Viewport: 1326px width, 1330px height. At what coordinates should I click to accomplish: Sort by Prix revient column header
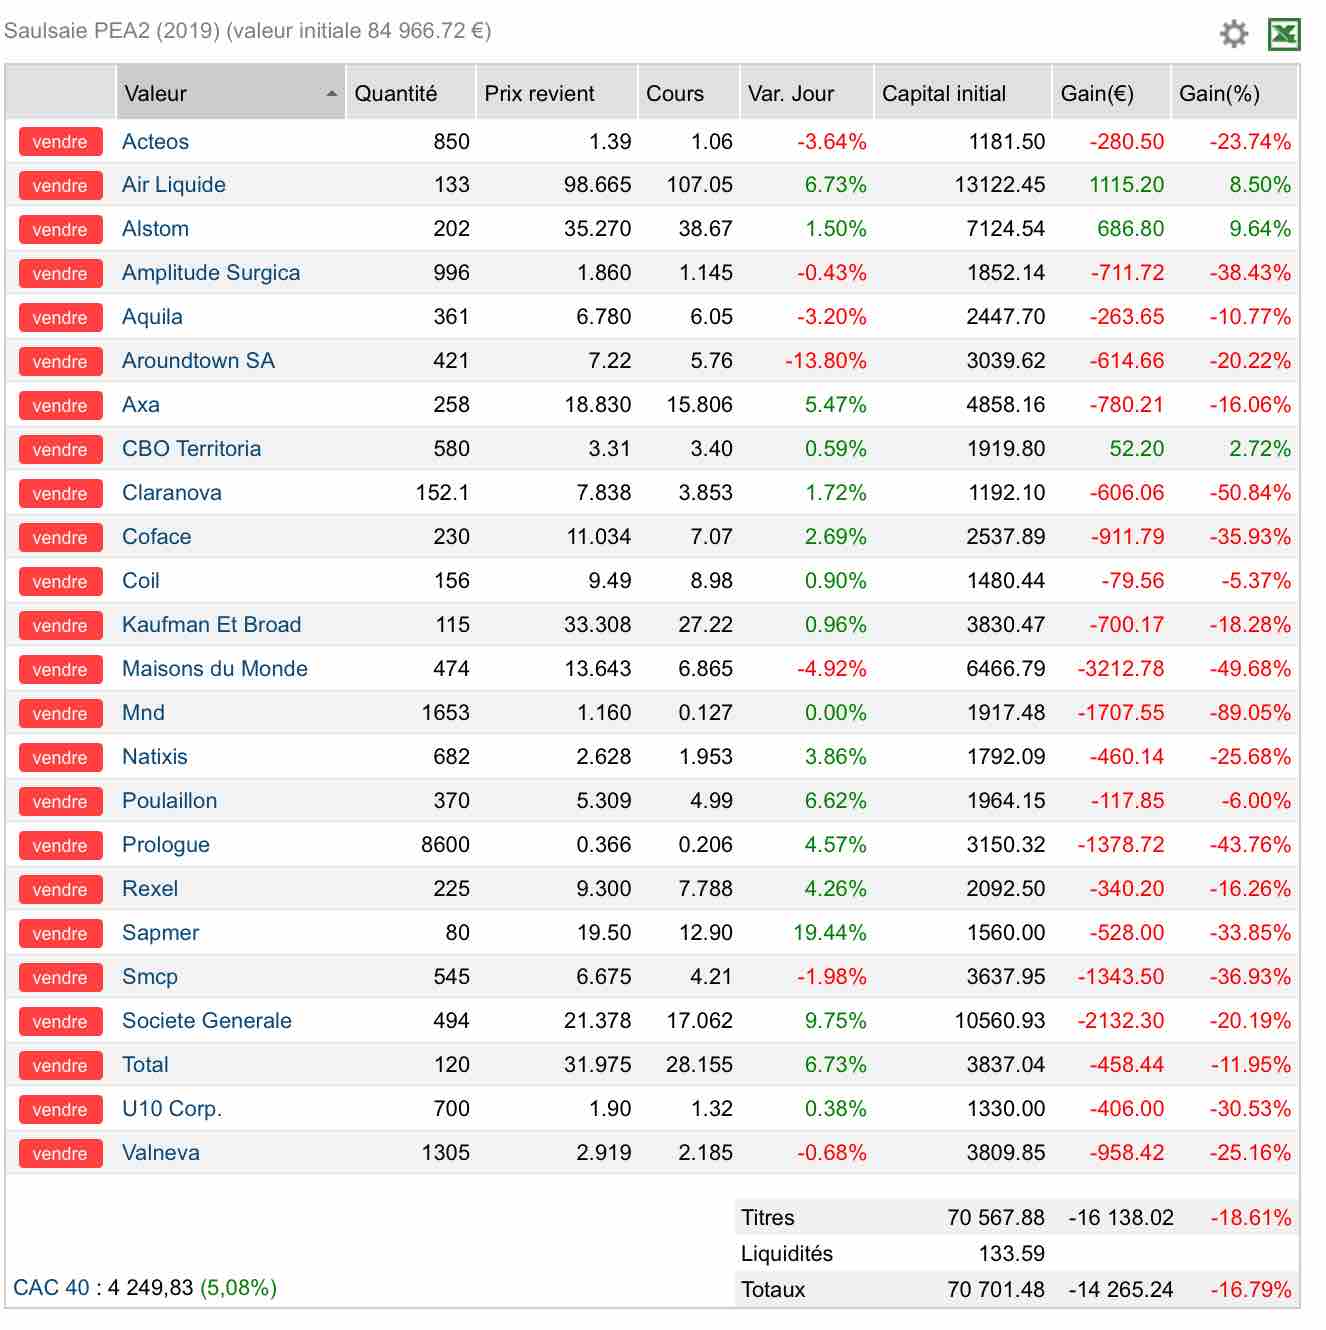556,93
